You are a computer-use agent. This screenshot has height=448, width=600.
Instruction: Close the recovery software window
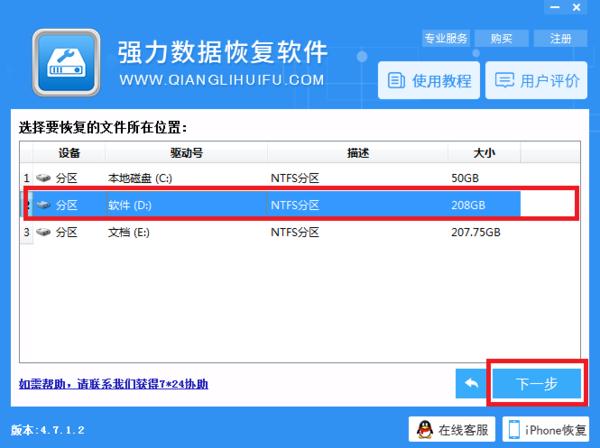coord(577,7)
